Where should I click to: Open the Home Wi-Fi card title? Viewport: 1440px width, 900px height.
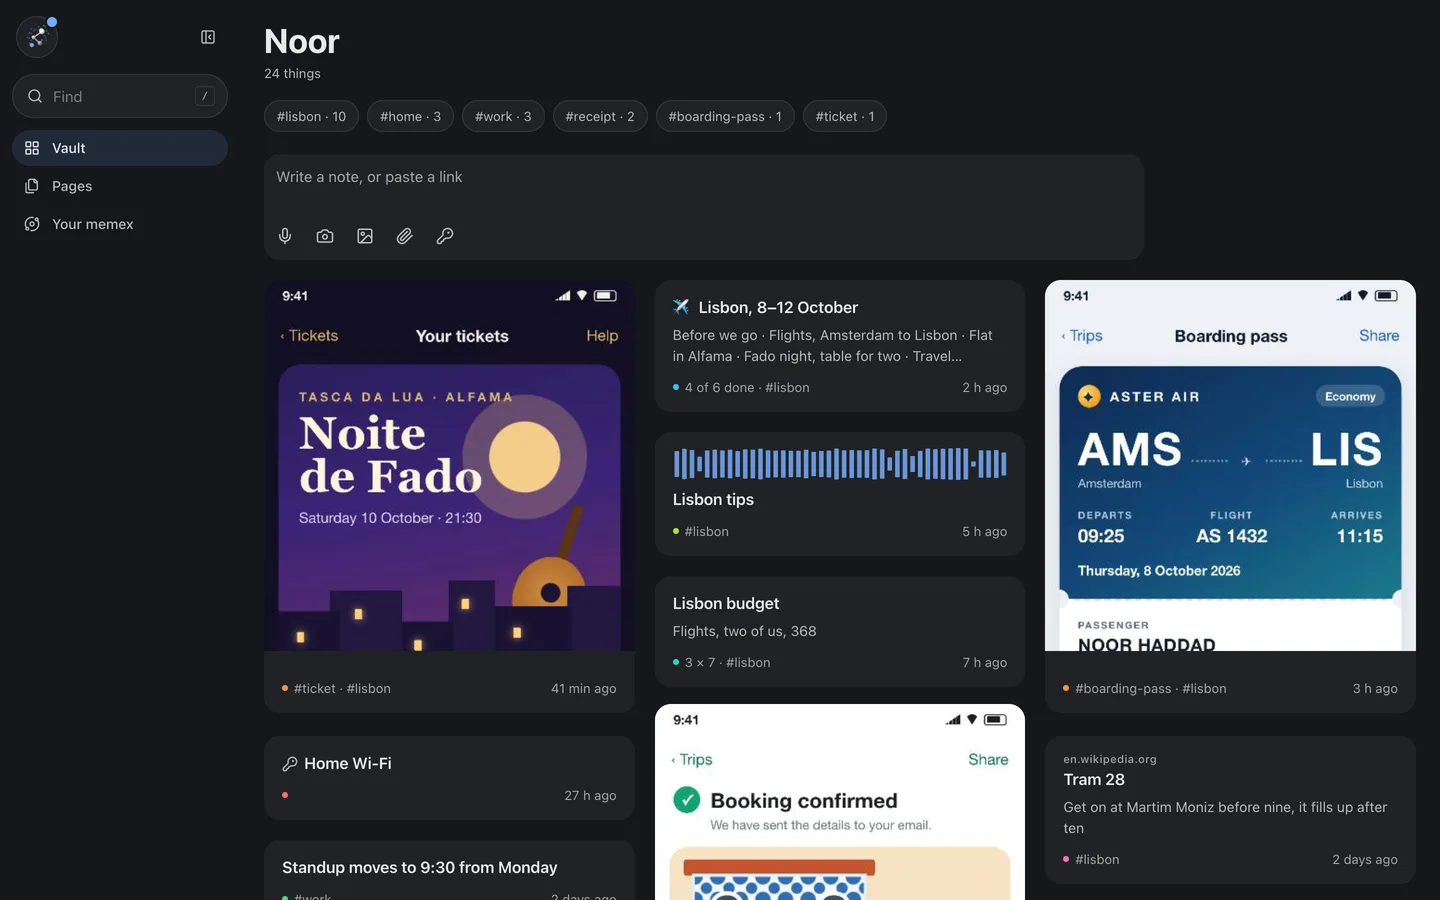[x=348, y=764]
